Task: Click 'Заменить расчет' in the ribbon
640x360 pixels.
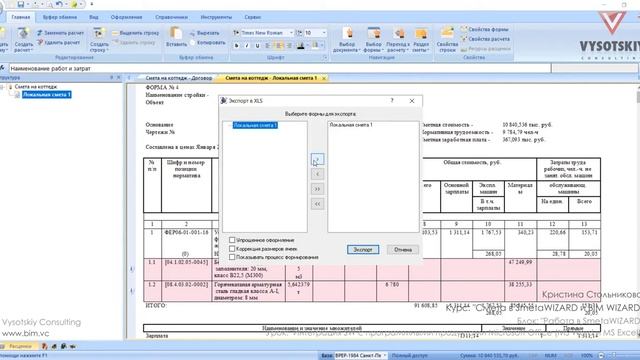Action: [x=60, y=33]
